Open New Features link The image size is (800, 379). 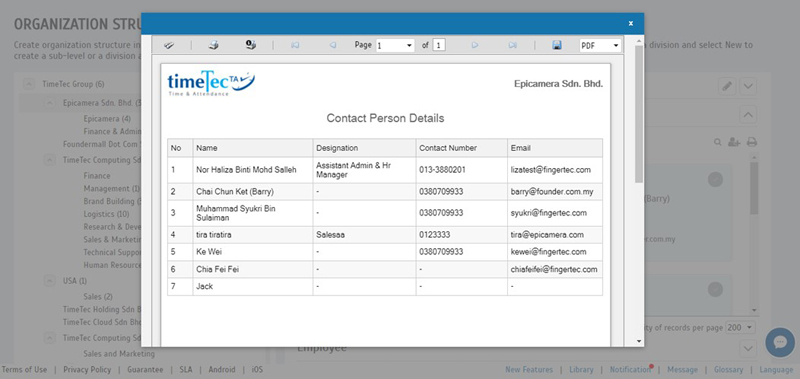[529, 370]
